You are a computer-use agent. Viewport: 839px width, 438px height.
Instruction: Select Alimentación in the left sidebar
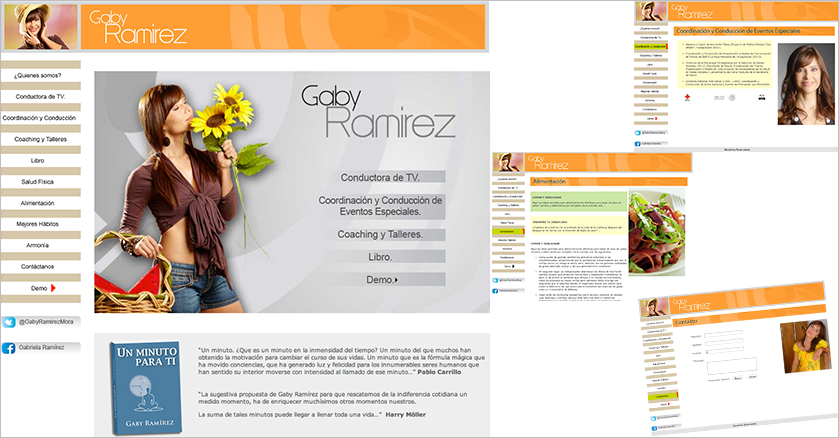(x=39, y=203)
